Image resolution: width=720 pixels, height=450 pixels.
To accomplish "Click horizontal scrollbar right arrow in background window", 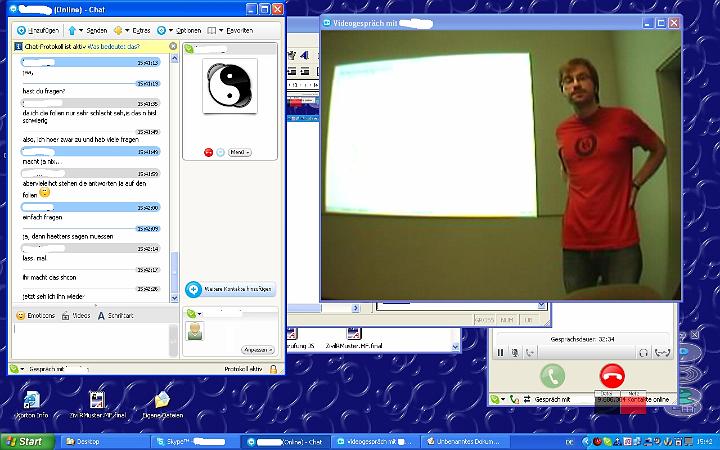I will (356, 309).
